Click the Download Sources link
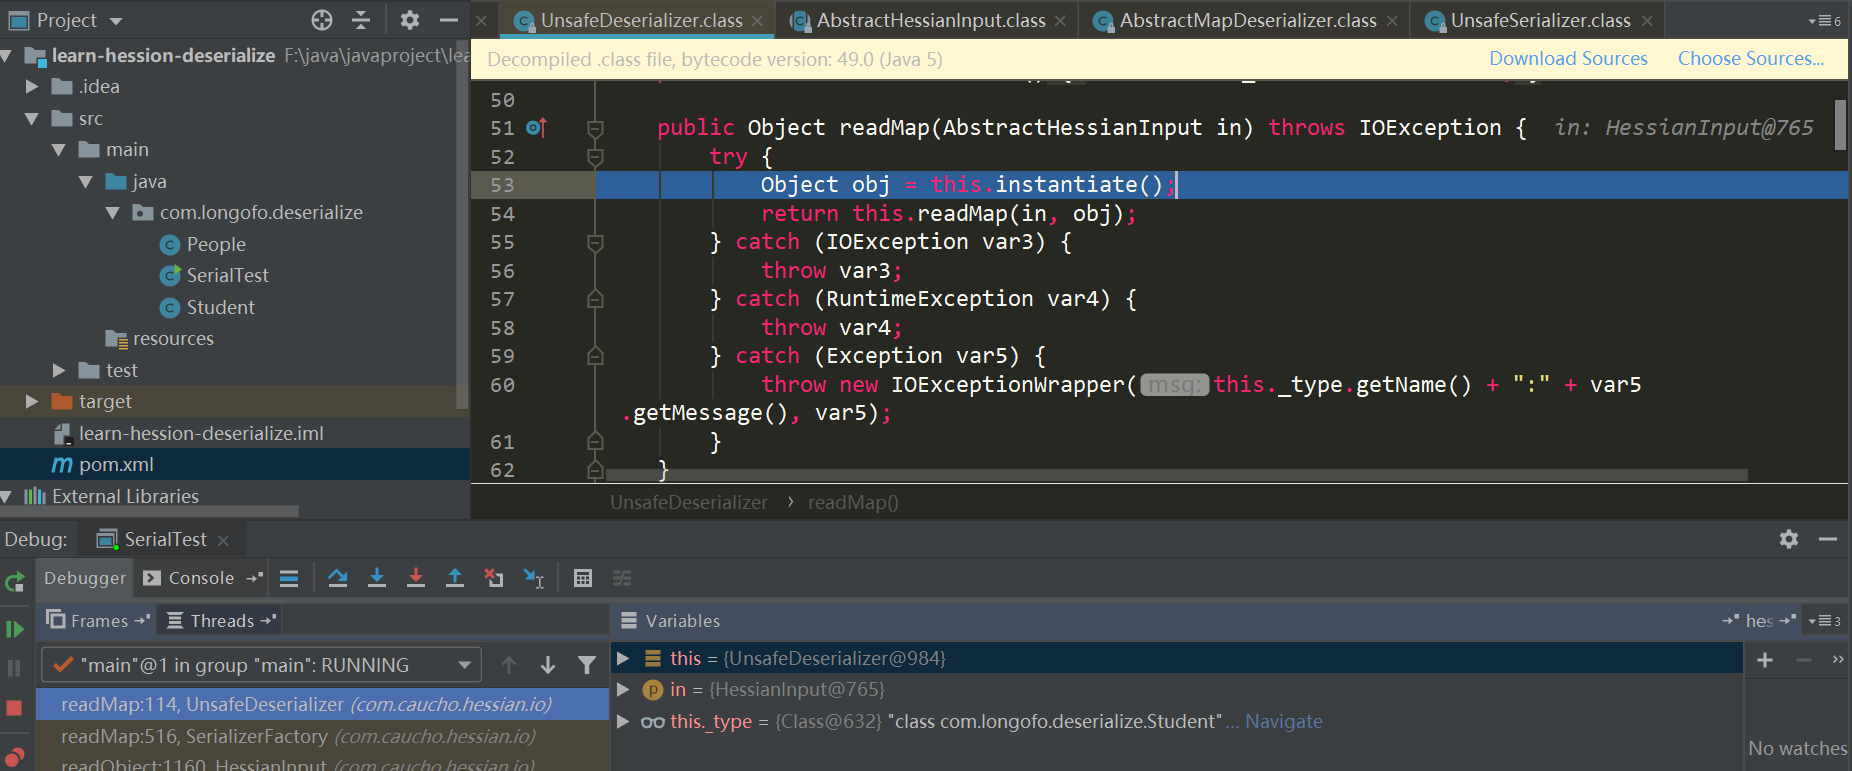Viewport: 1852px width, 771px height. click(x=1568, y=59)
